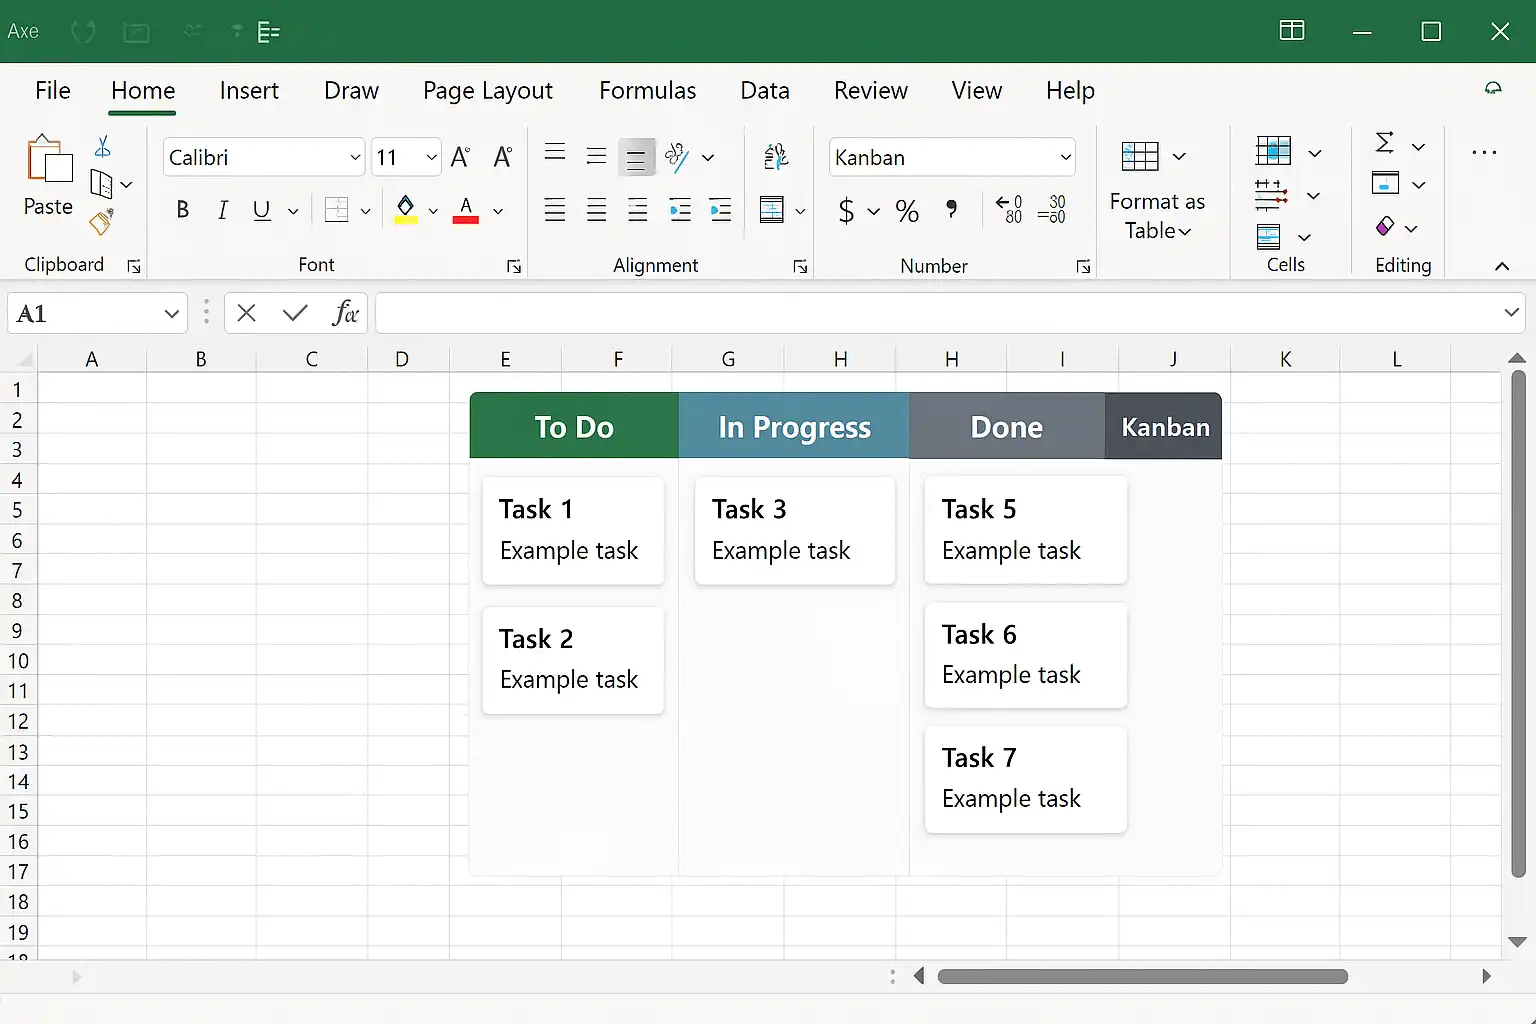This screenshot has width=1536, height=1024.
Task: Click the Insert Function fx icon
Action: tap(345, 313)
